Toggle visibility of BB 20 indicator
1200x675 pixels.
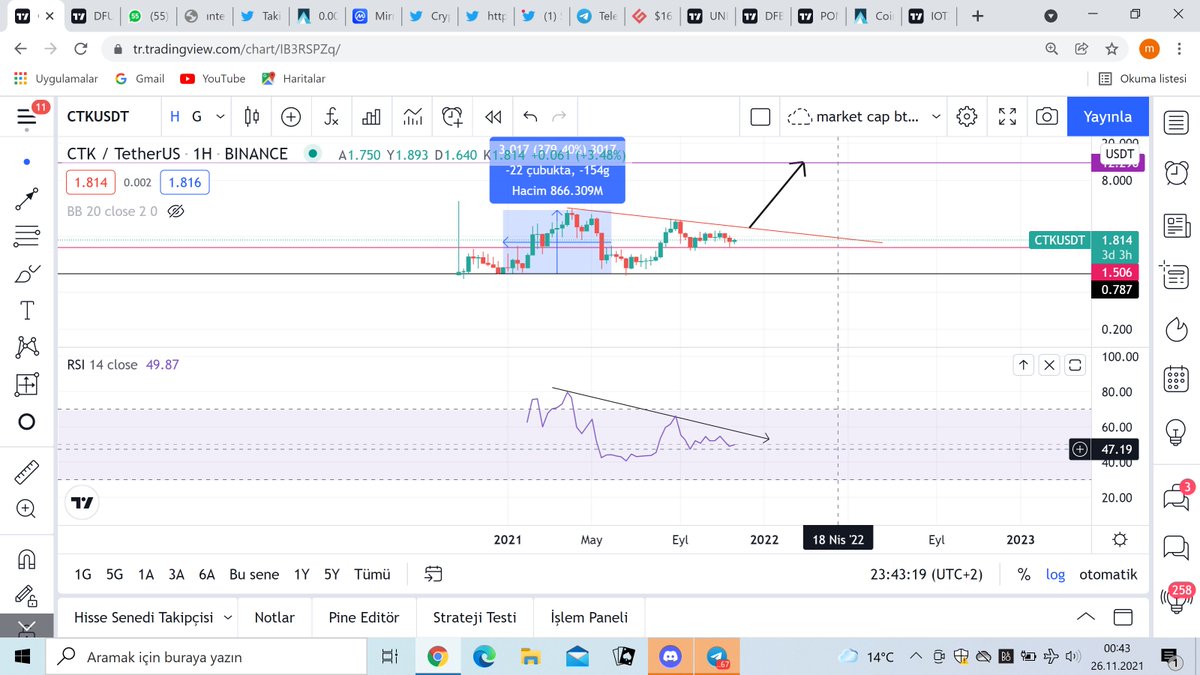(176, 211)
